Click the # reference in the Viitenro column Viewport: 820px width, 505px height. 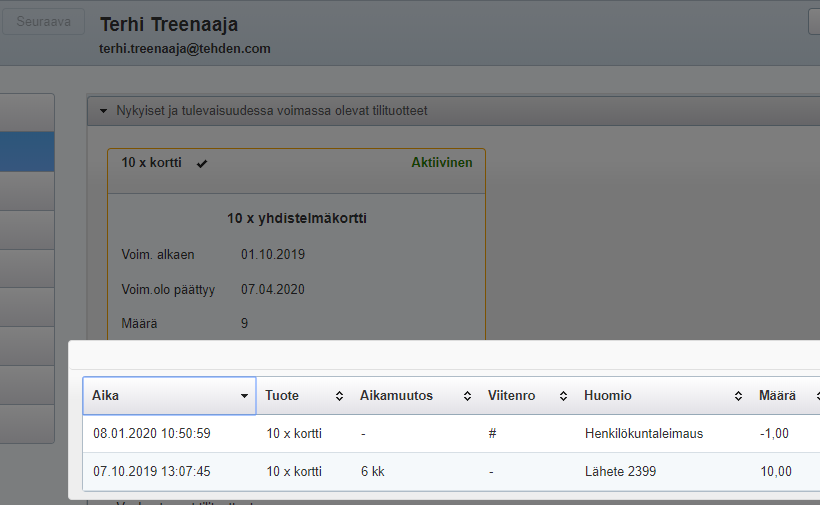491,434
